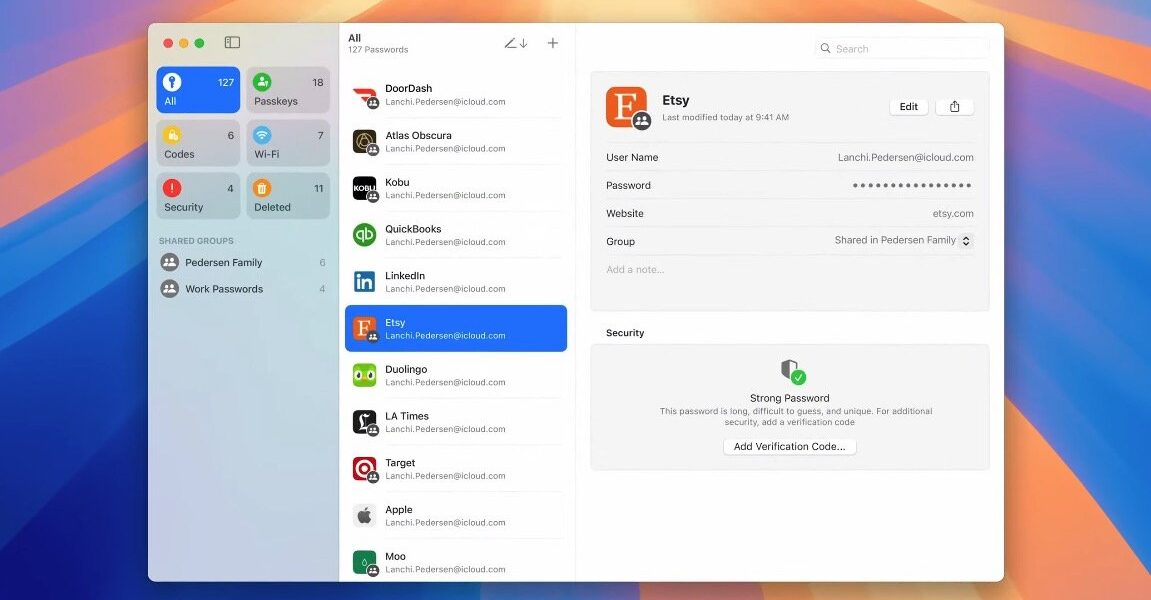Click the sort order icon above the list
This screenshot has width=1151, height=600.
(x=515, y=43)
